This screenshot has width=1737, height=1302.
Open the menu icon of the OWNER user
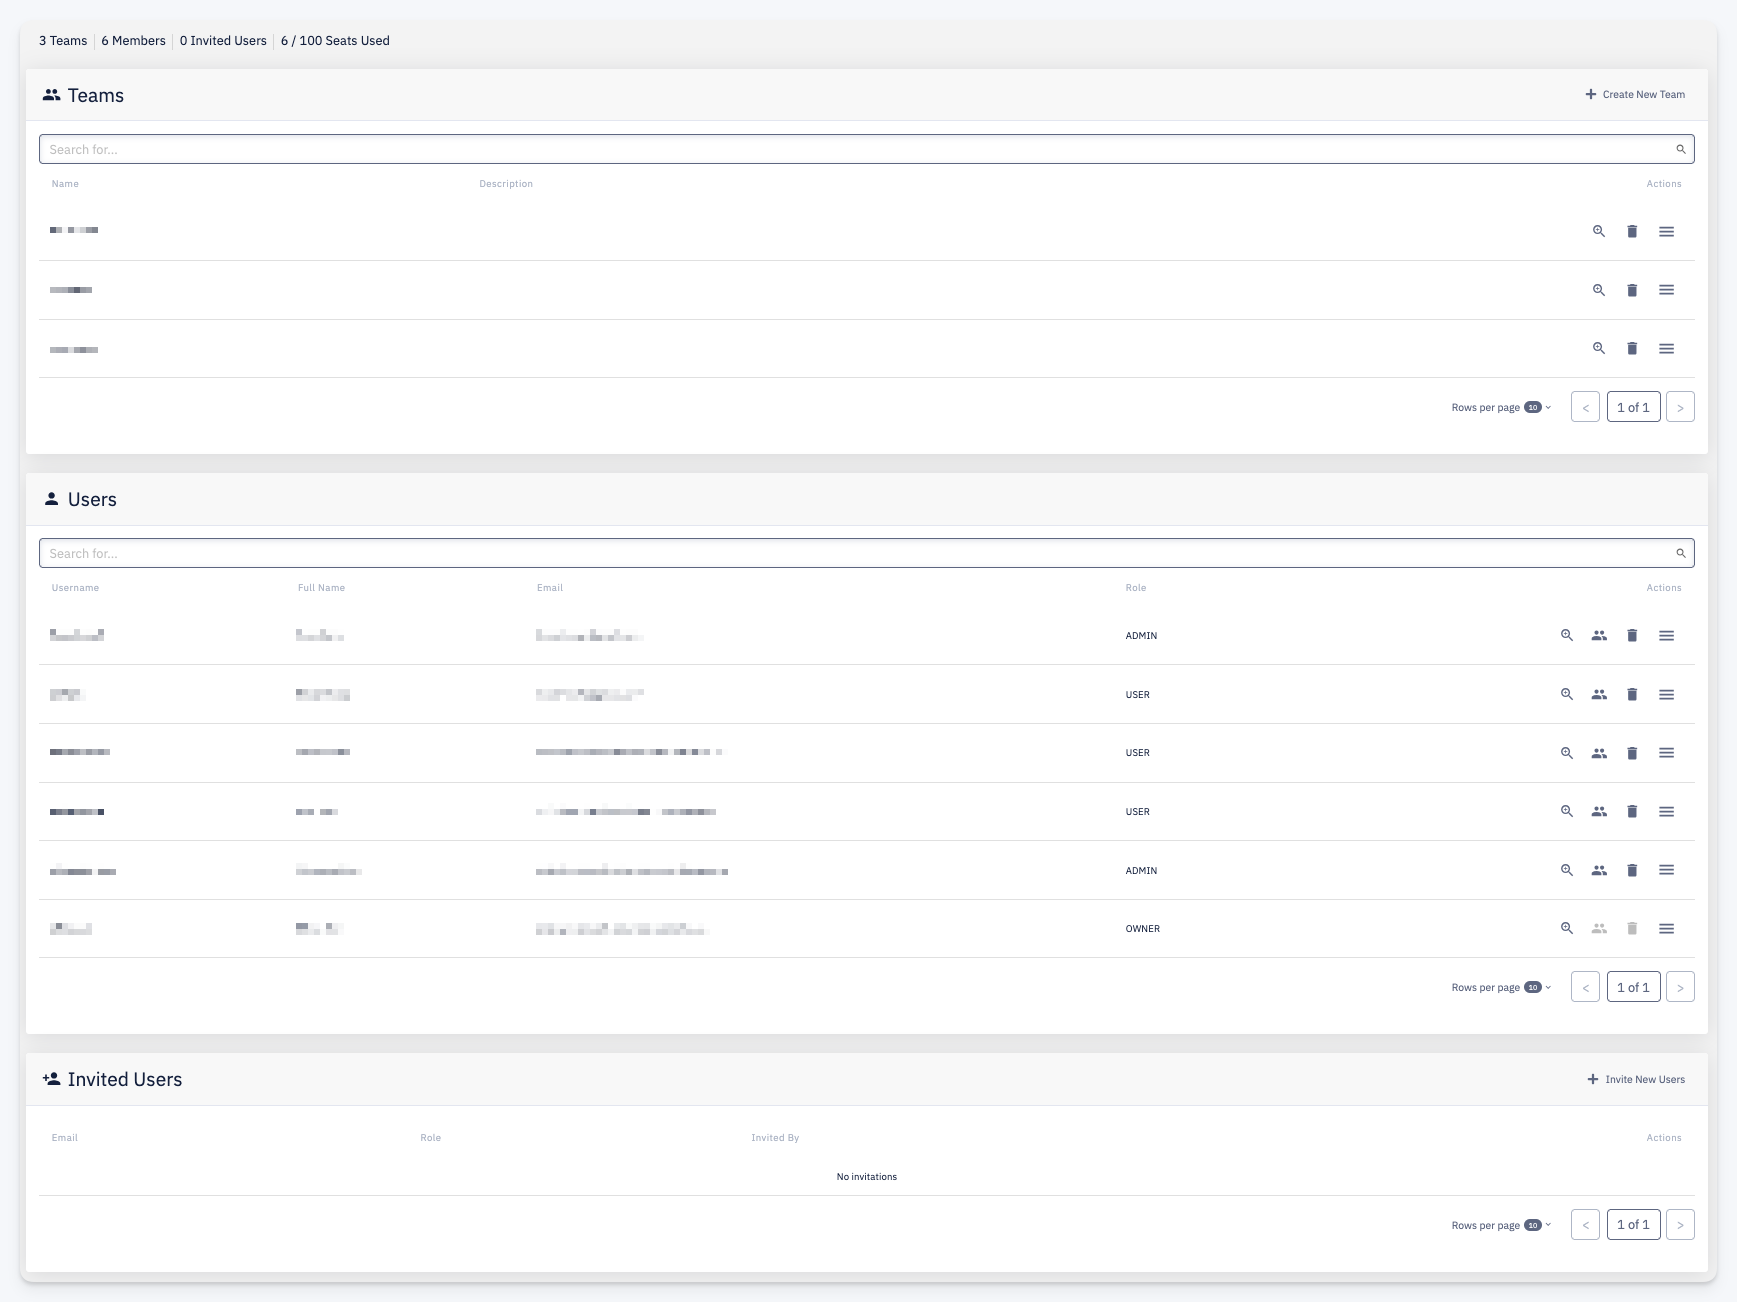point(1666,928)
